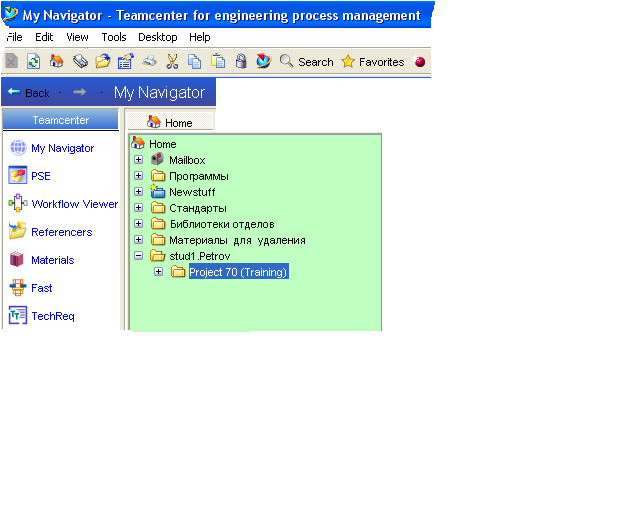
Task: Open the File menu
Action: coord(14,37)
